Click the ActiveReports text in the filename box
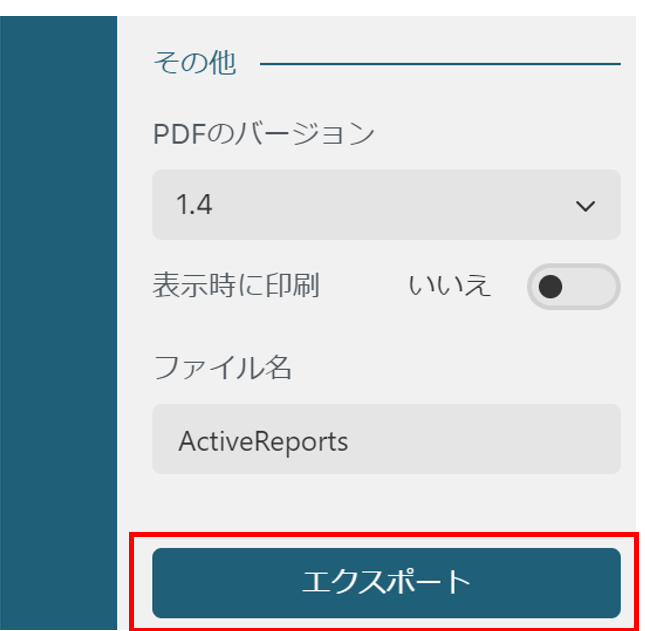645x631 pixels. point(263,441)
